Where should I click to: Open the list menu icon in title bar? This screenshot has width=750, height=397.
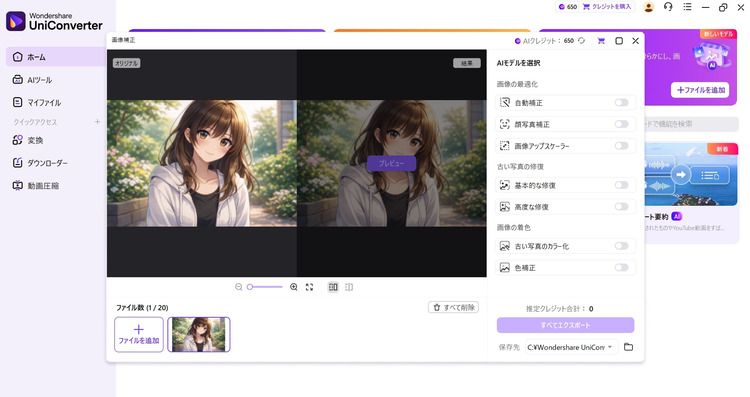pos(687,7)
